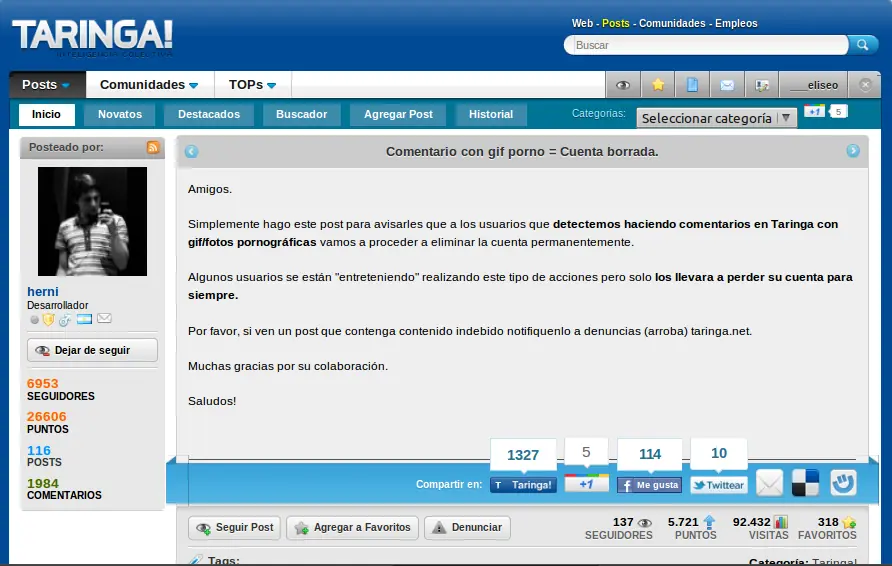Screen dimensions: 892x566
Task: Select the Novatos tab
Action: [120, 114]
